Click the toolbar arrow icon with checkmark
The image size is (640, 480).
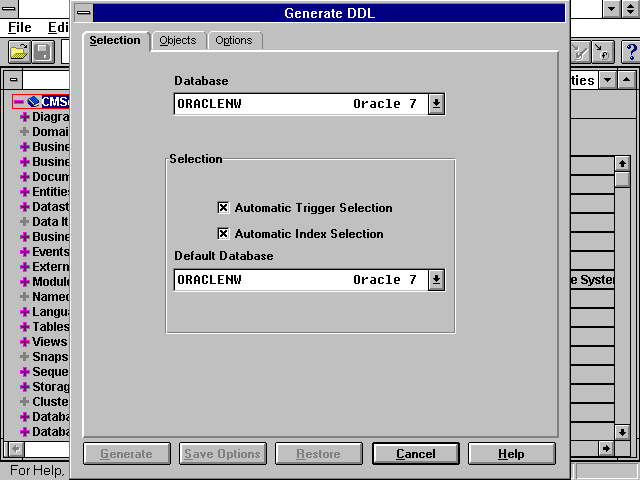point(580,52)
